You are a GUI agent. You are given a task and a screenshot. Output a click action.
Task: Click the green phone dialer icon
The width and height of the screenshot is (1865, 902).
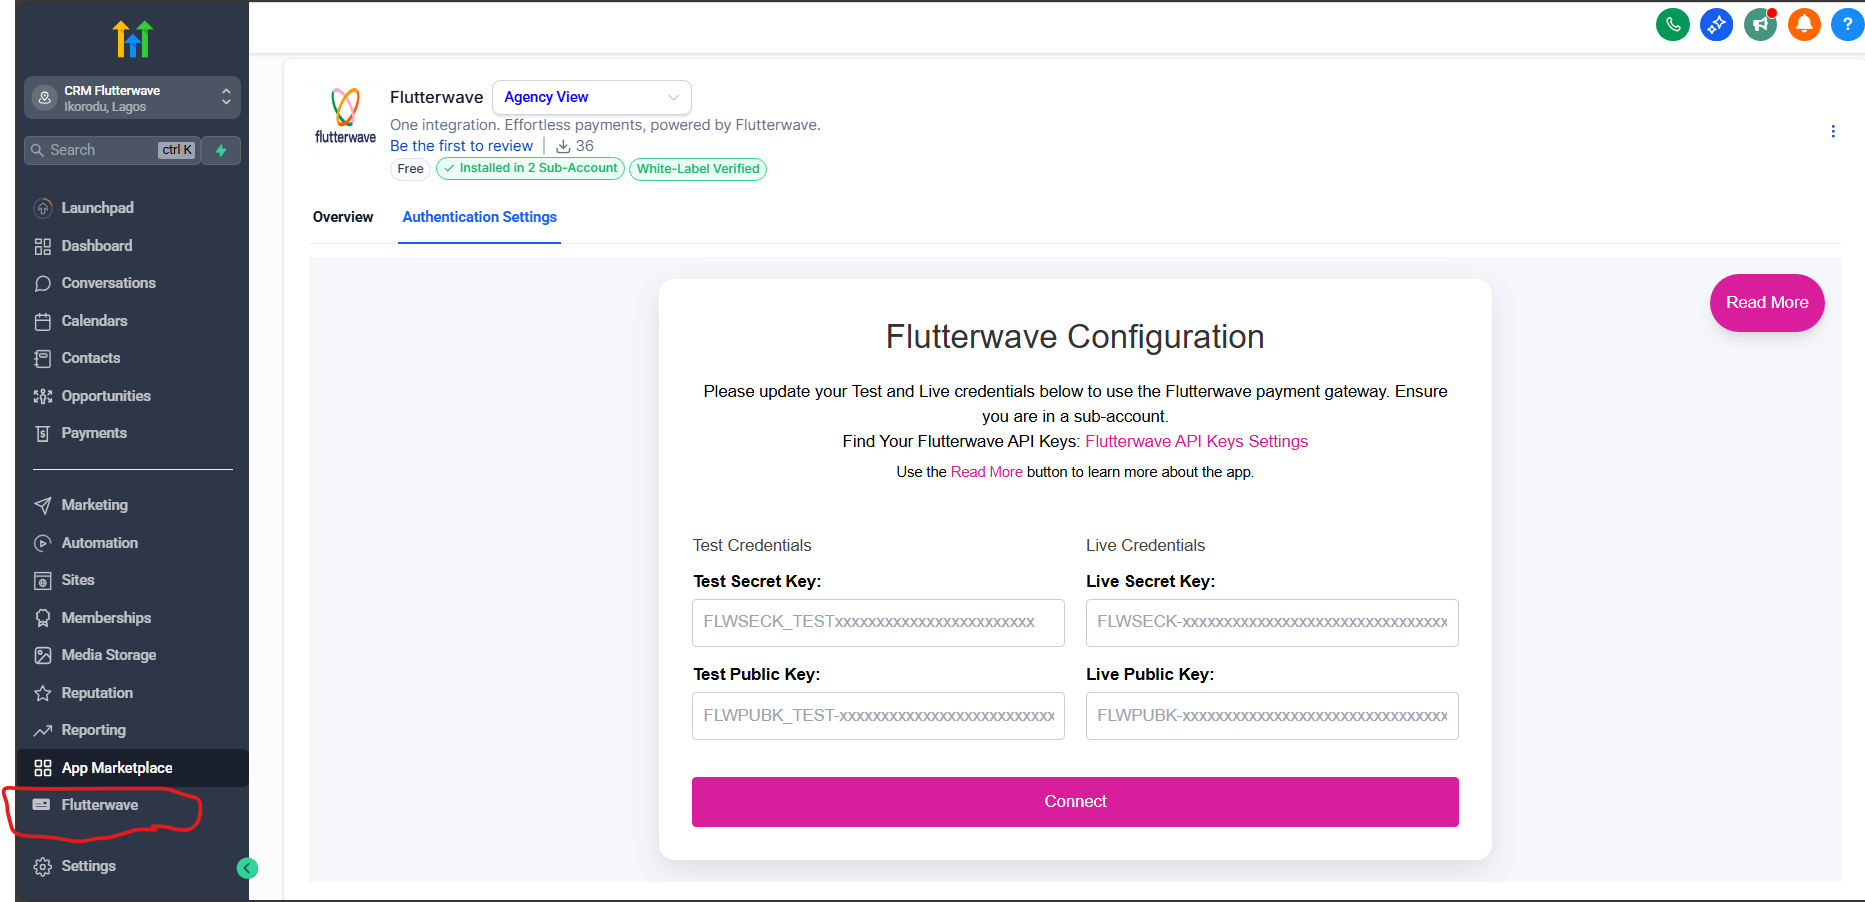(x=1673, y=24)
